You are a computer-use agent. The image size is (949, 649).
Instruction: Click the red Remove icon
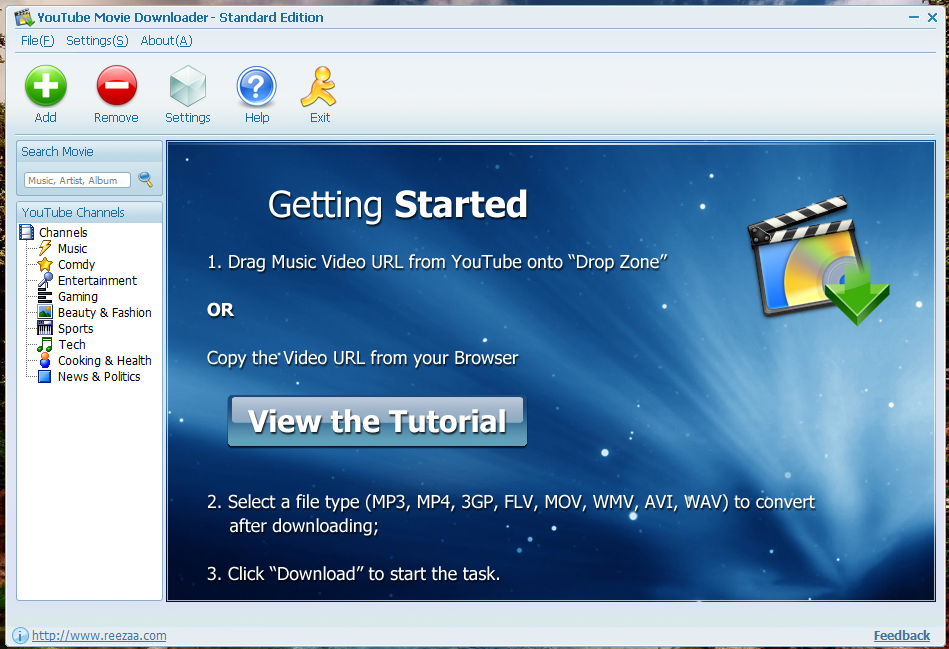[116, 85]
